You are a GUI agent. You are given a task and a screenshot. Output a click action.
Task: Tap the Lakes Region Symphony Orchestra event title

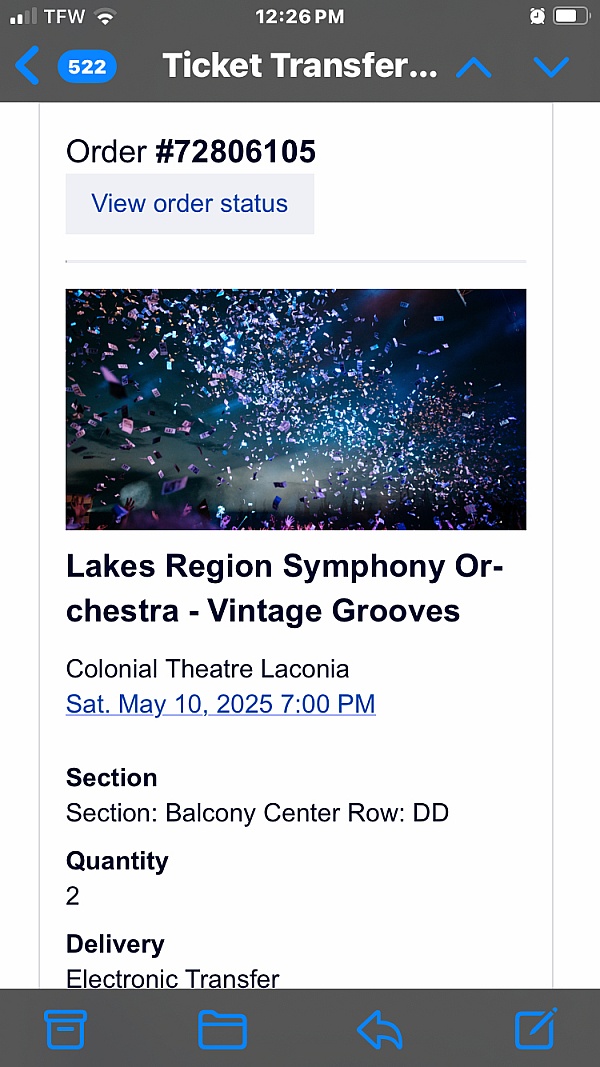(x=284, y=588)
